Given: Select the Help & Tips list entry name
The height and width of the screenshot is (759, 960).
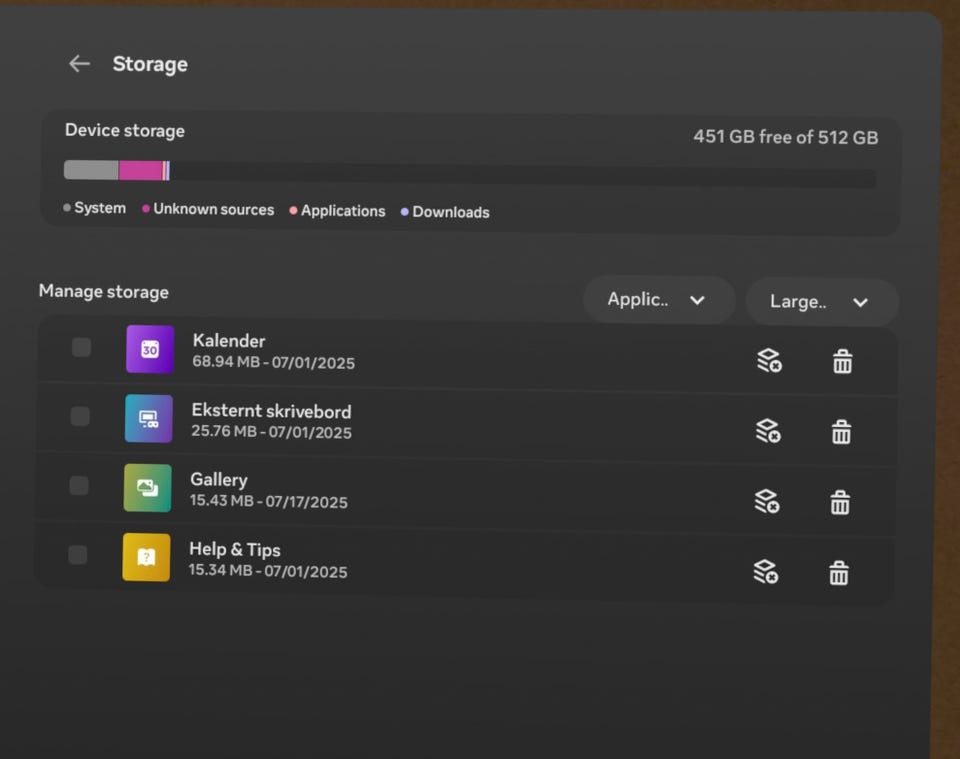Looking at the screenshot, I should [x=235, y=550].
